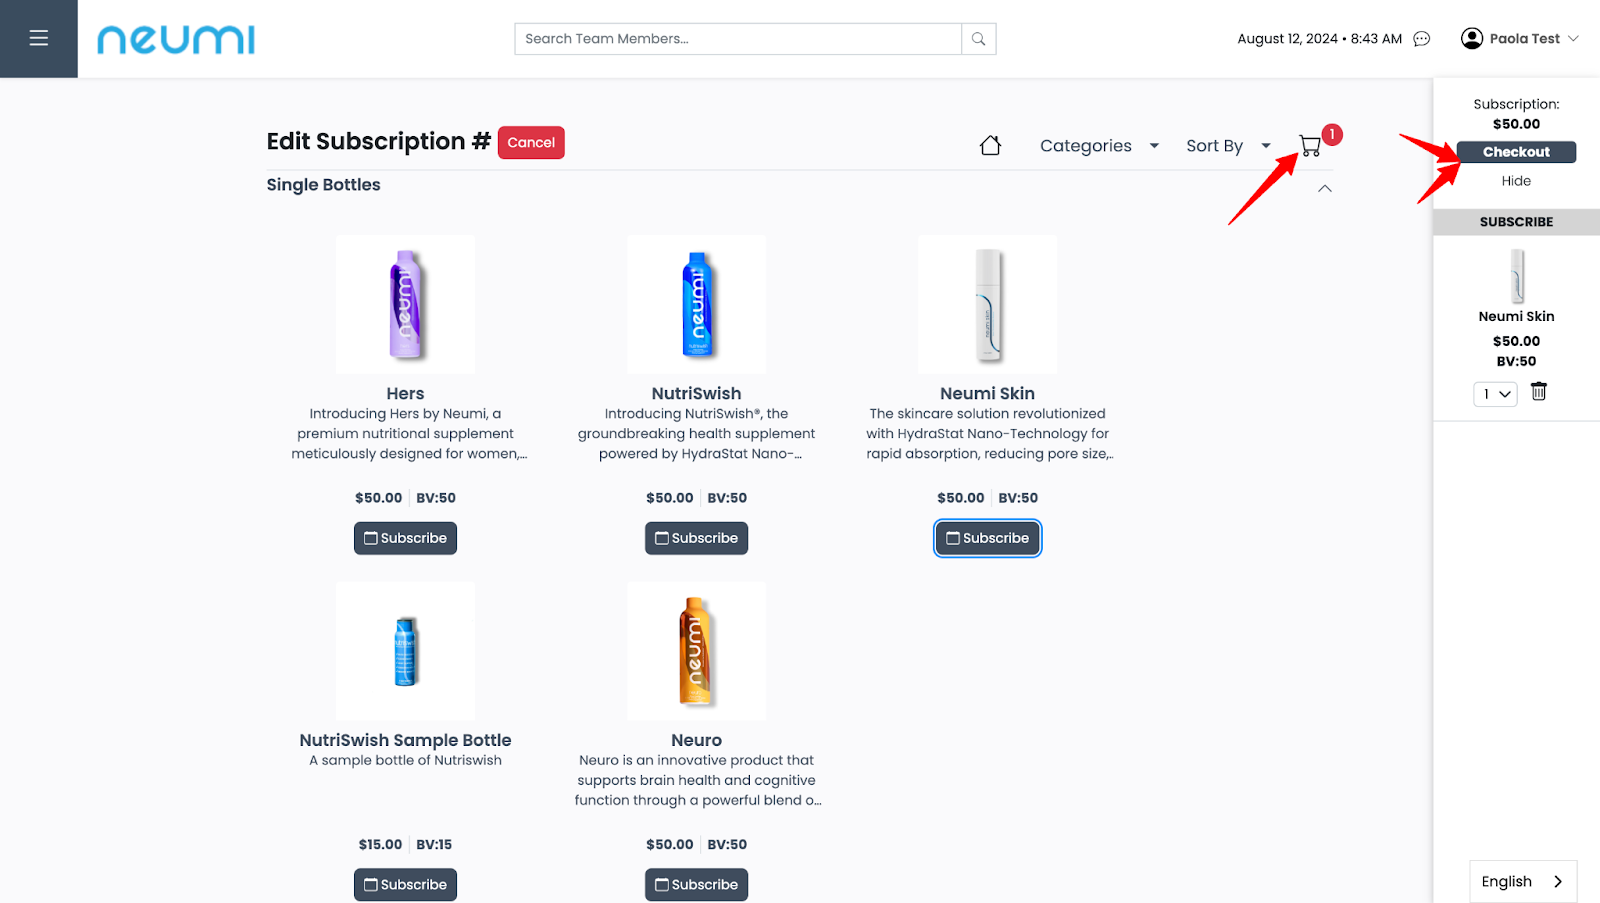Collapse the Single Bottles section
Viewport: 1600px width, 903px height.
[1325, 189]
